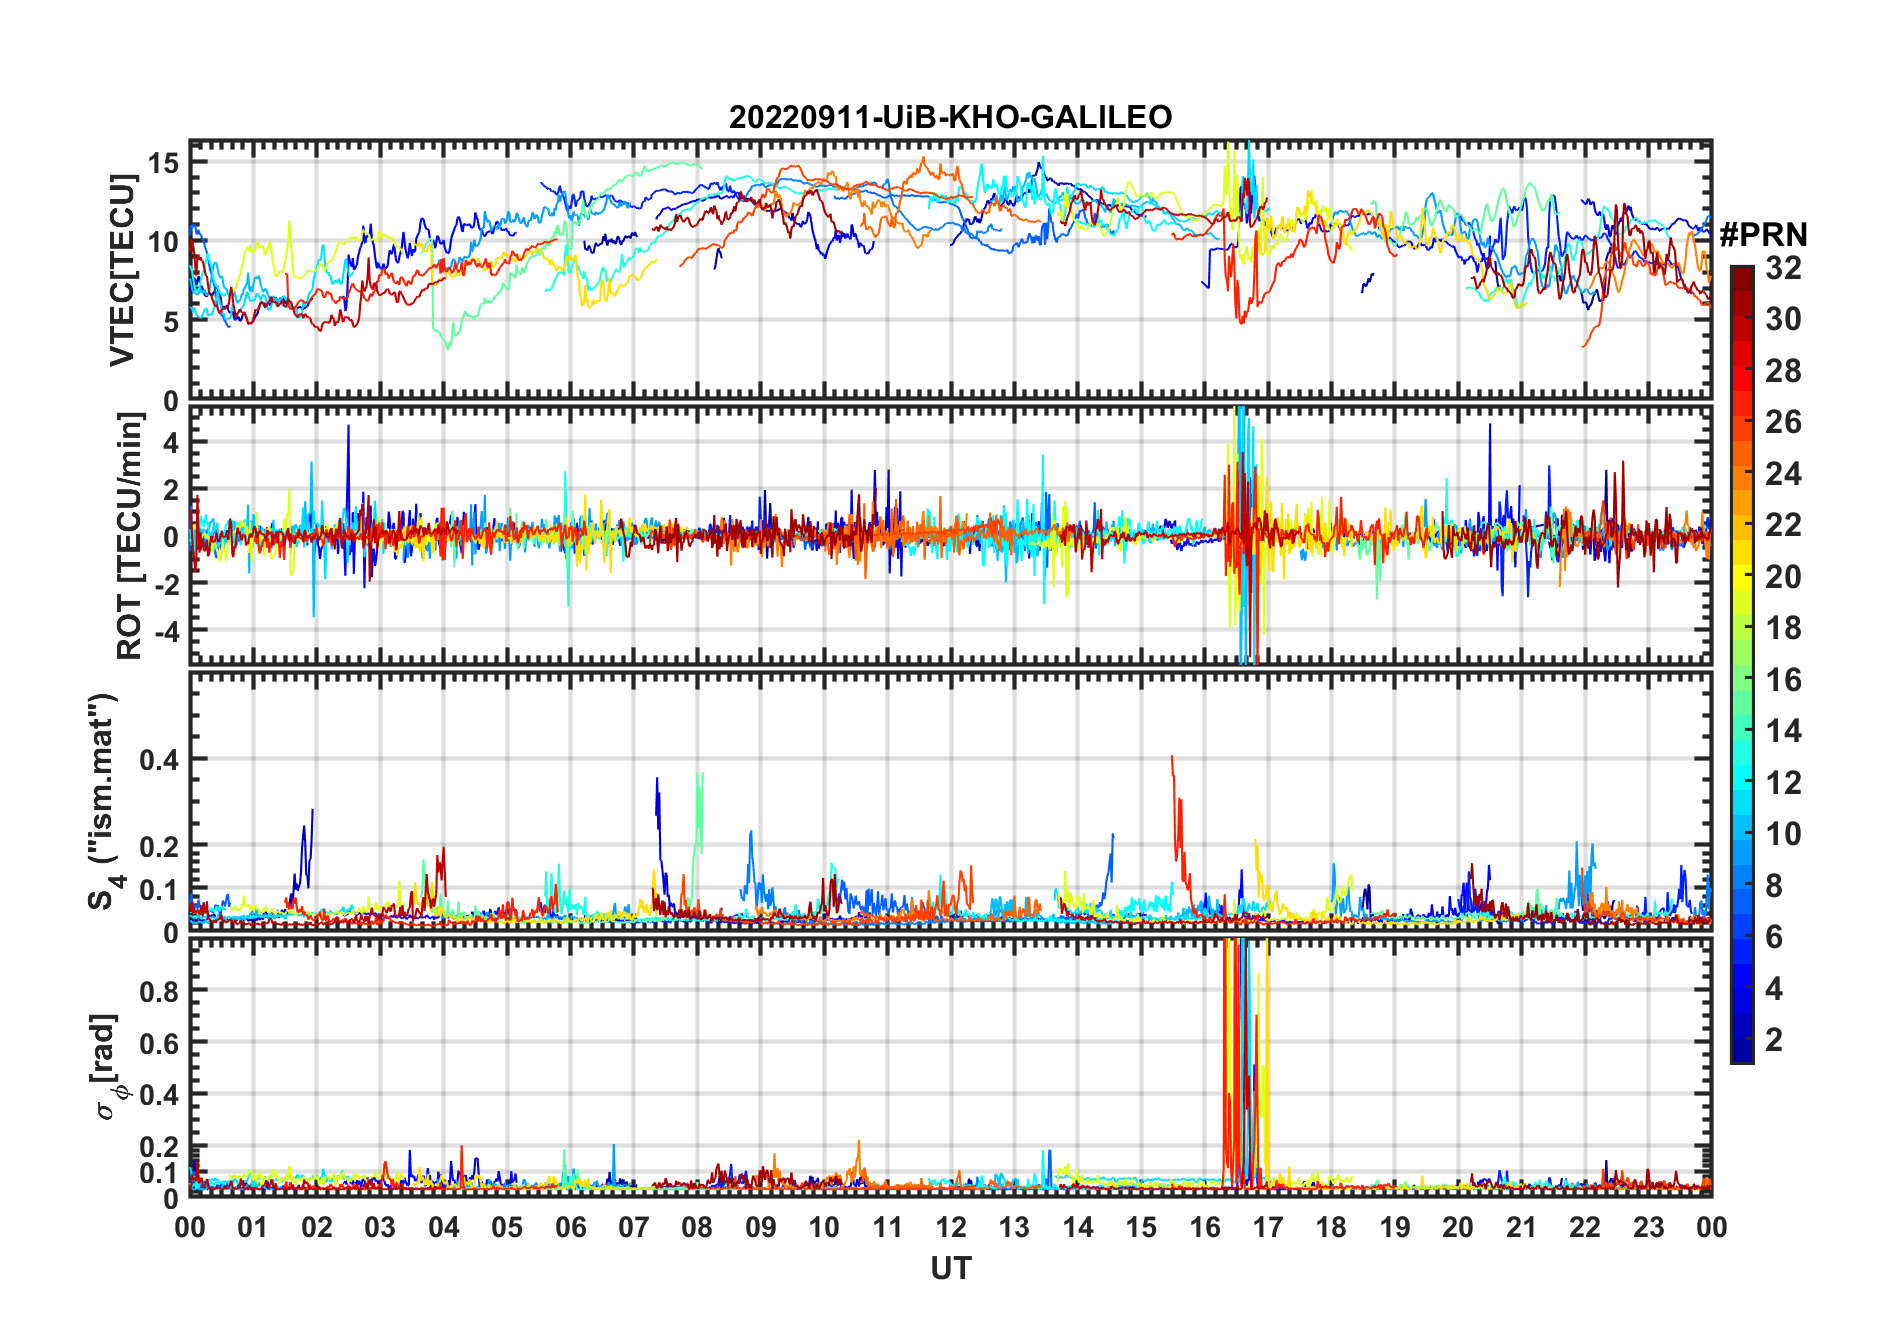1902x1330 pixels.
Task: Click the #PRN colorbar title
Action: click(x=1763, y=235)
